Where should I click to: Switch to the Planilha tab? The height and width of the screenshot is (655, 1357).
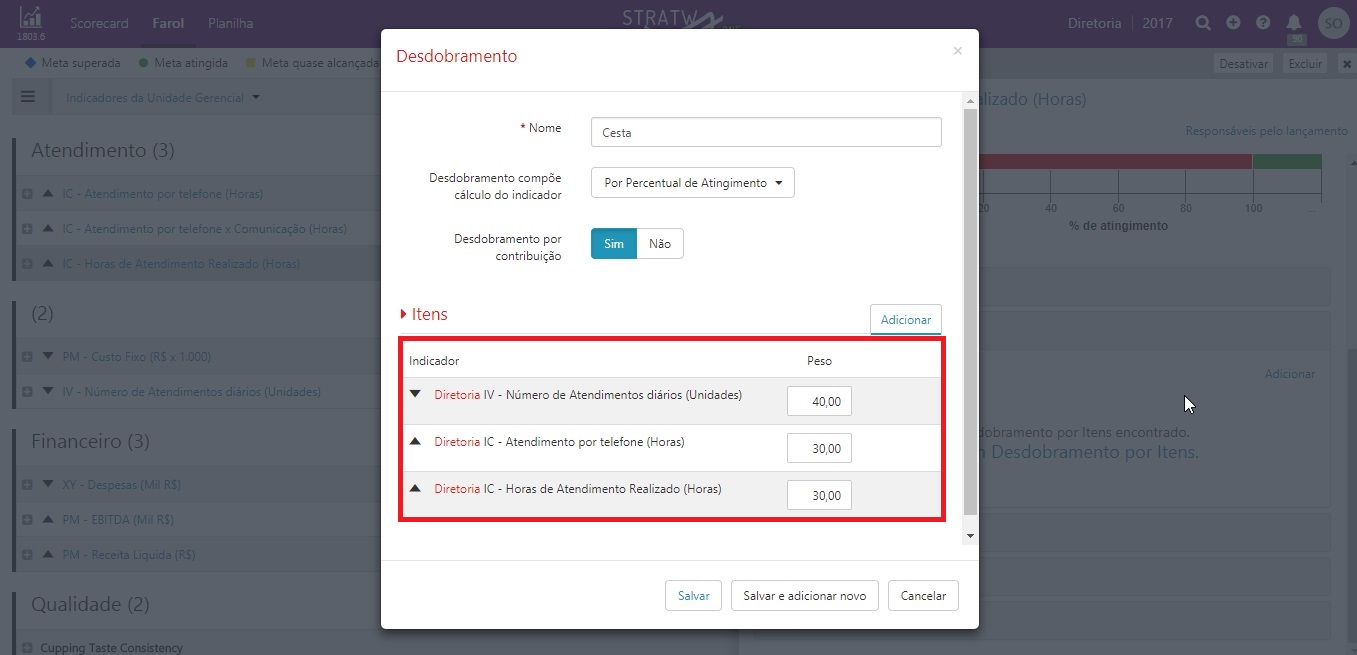pos(230,23)
